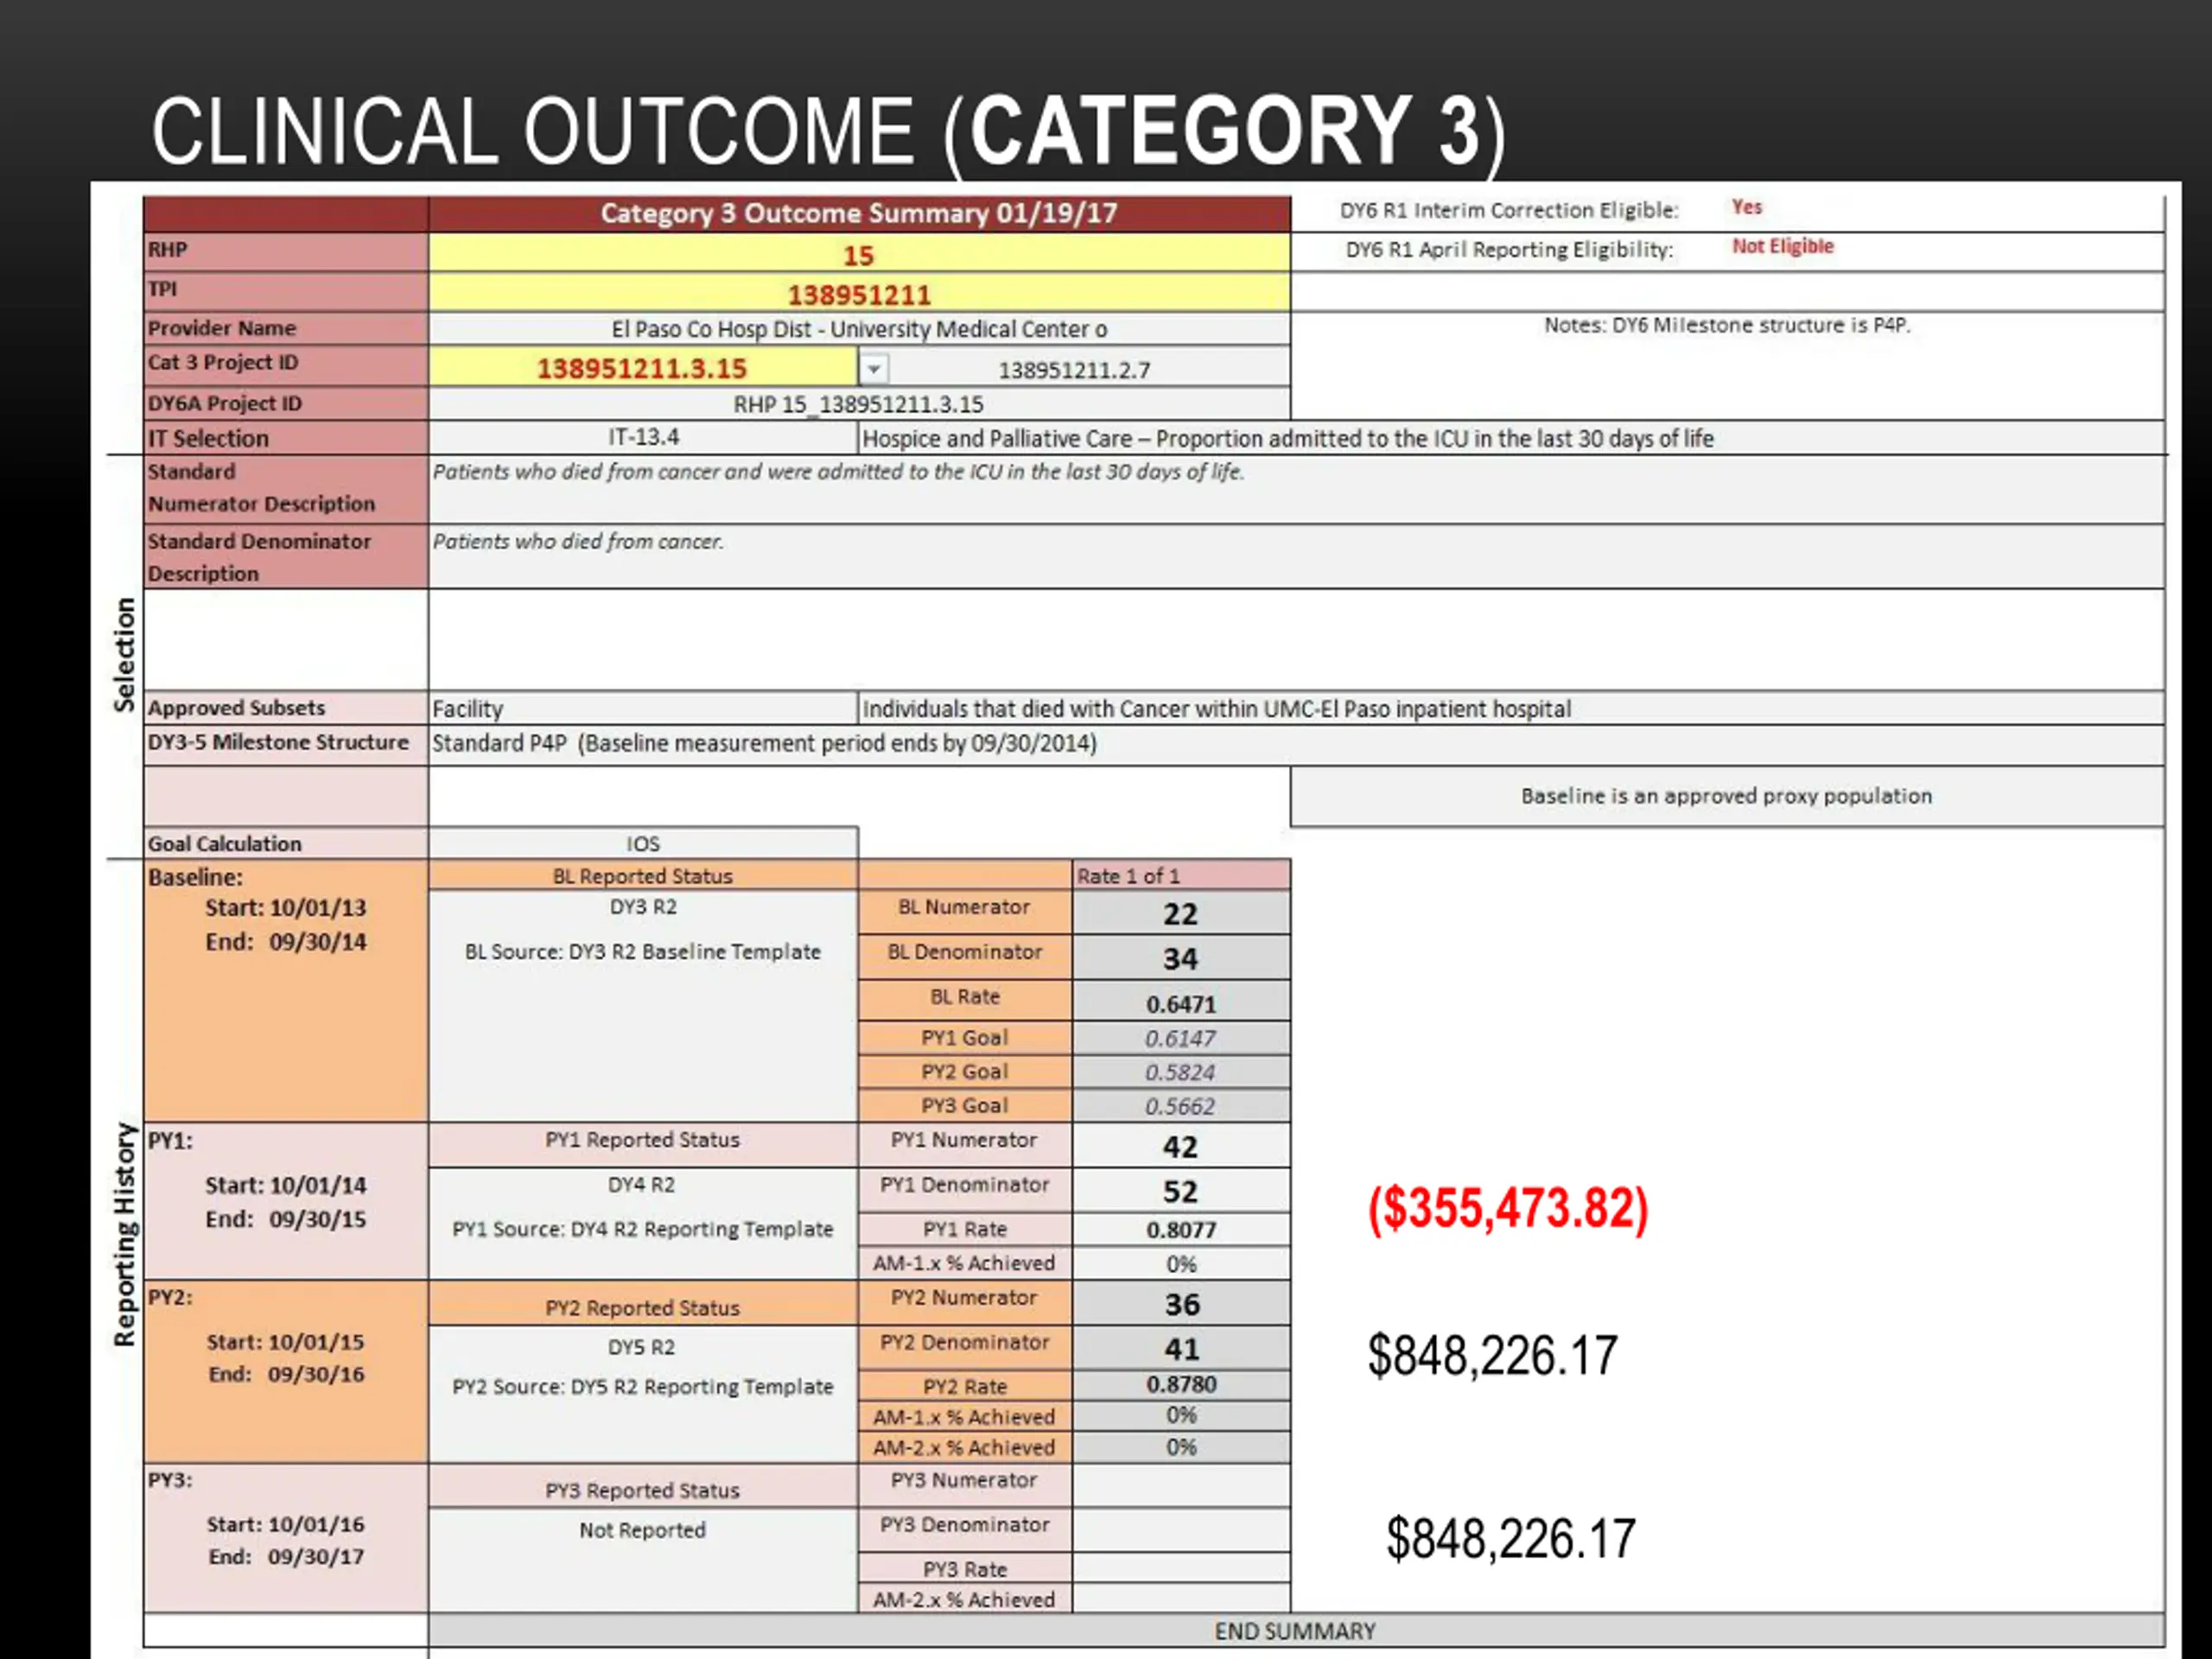This screenshot has height=1659, width=2212.
Task: Click the Rate 1 of 1 header cell
Action: click(1181, 876)
